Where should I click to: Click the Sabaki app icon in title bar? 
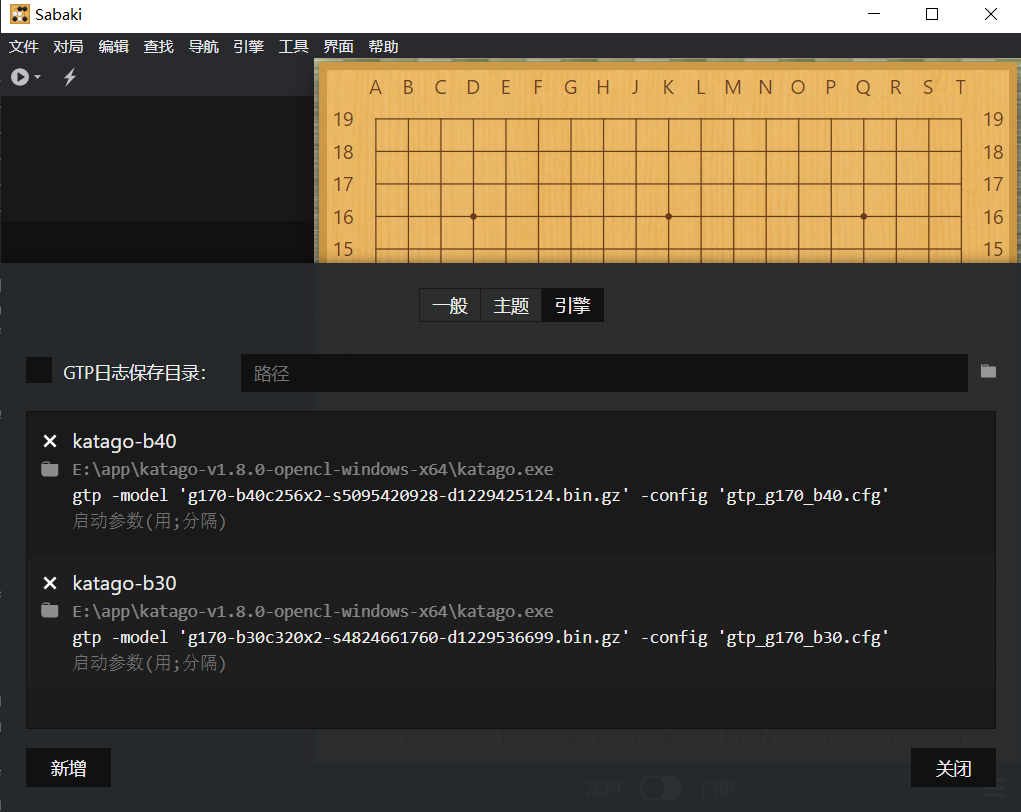coord(20,14)
